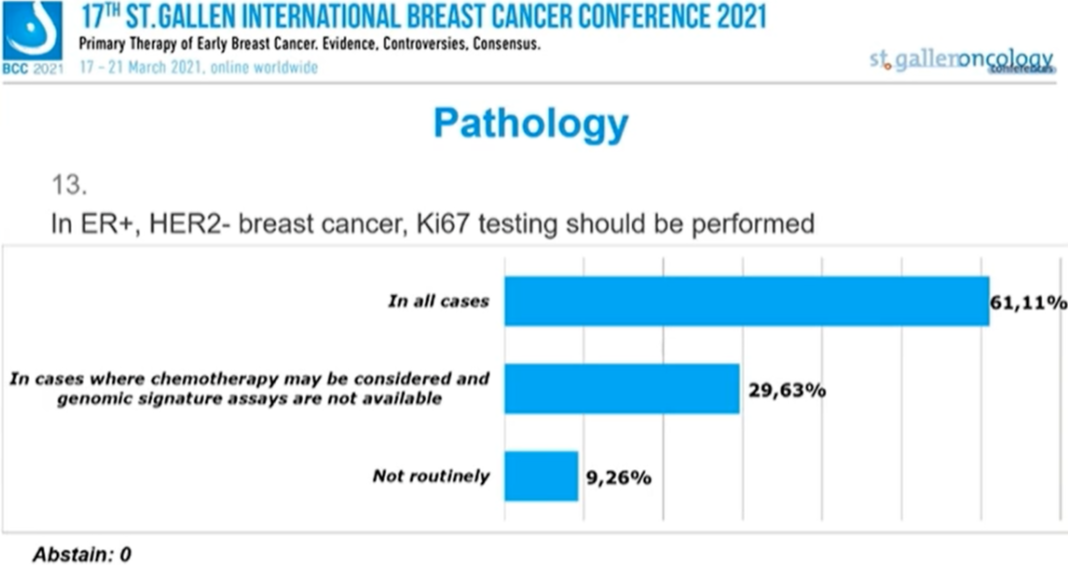Click question number 13
1068x565 pixels.
point(69,185)
